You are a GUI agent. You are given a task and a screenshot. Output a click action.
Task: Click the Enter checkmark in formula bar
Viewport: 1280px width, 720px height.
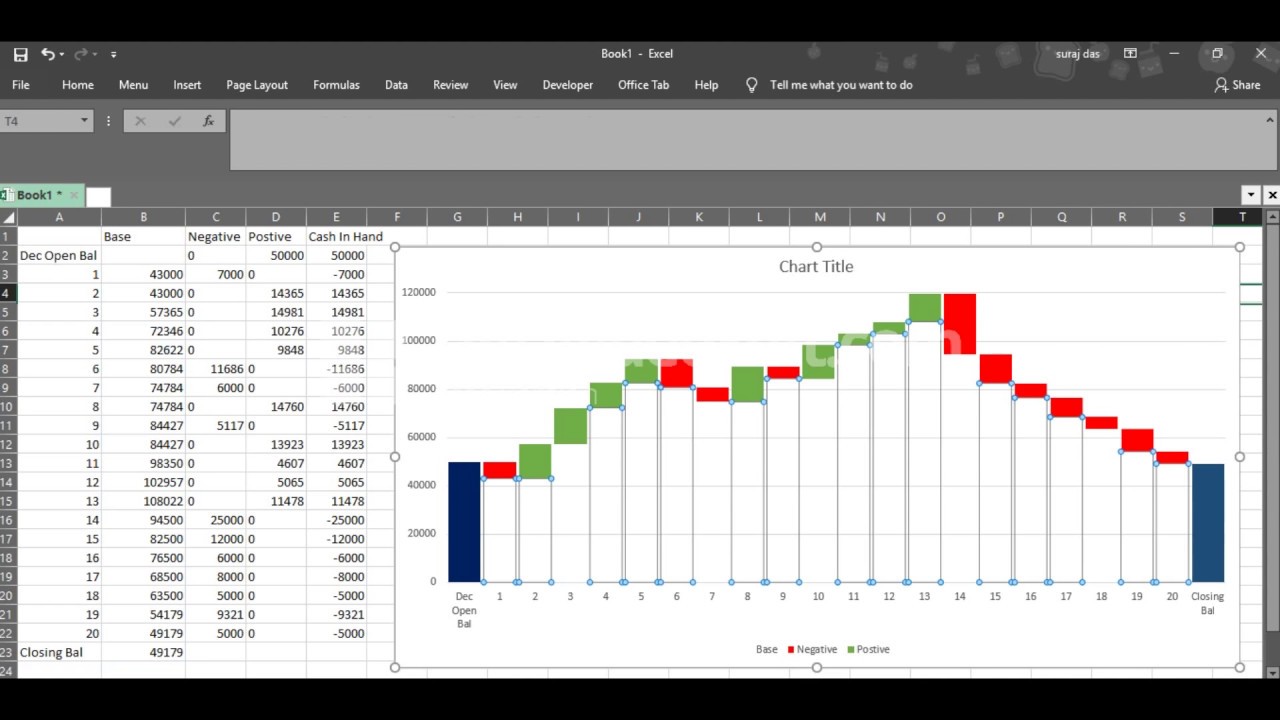pyautogui.click(x=175, y=121)
